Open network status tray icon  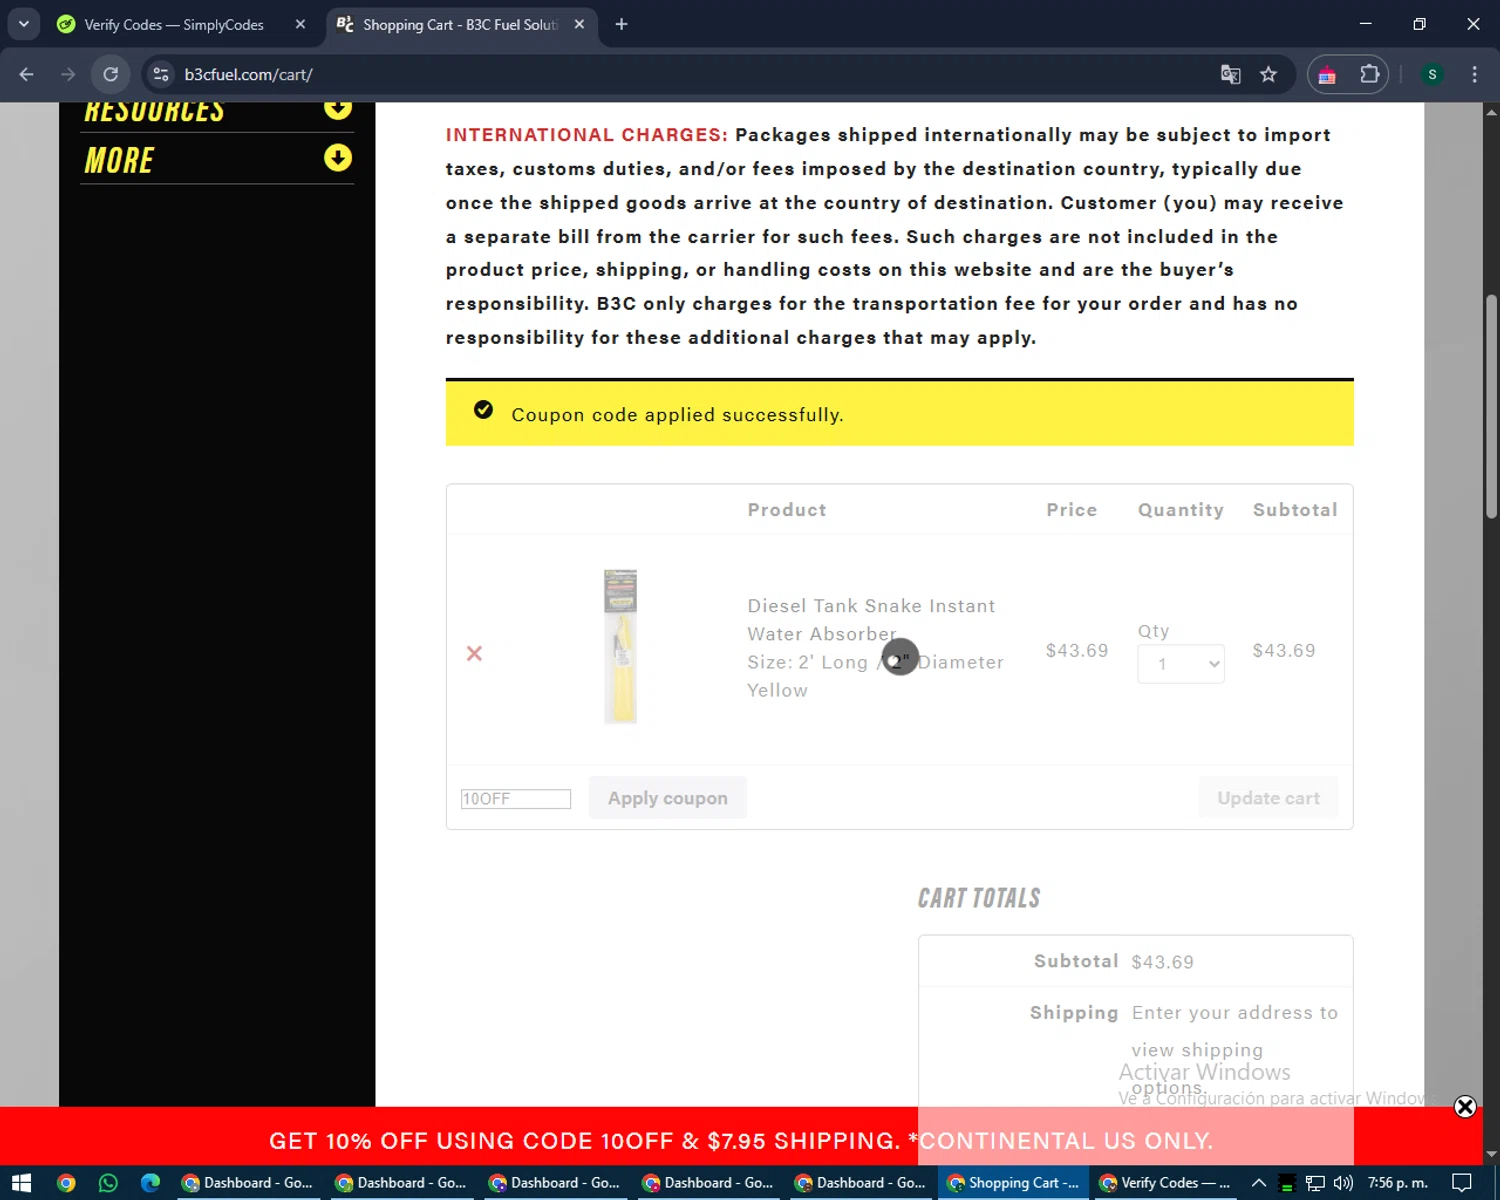tap(1315, 1183)
